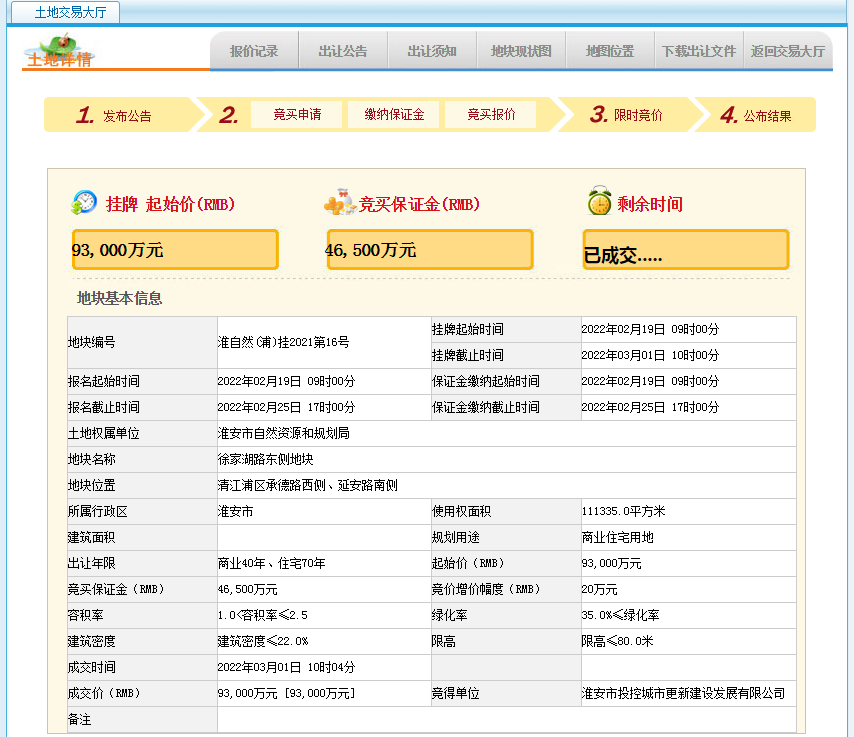Click the area value 111335.0平方米
Viewport: 854px width, 737px height.
click(624, 511)
